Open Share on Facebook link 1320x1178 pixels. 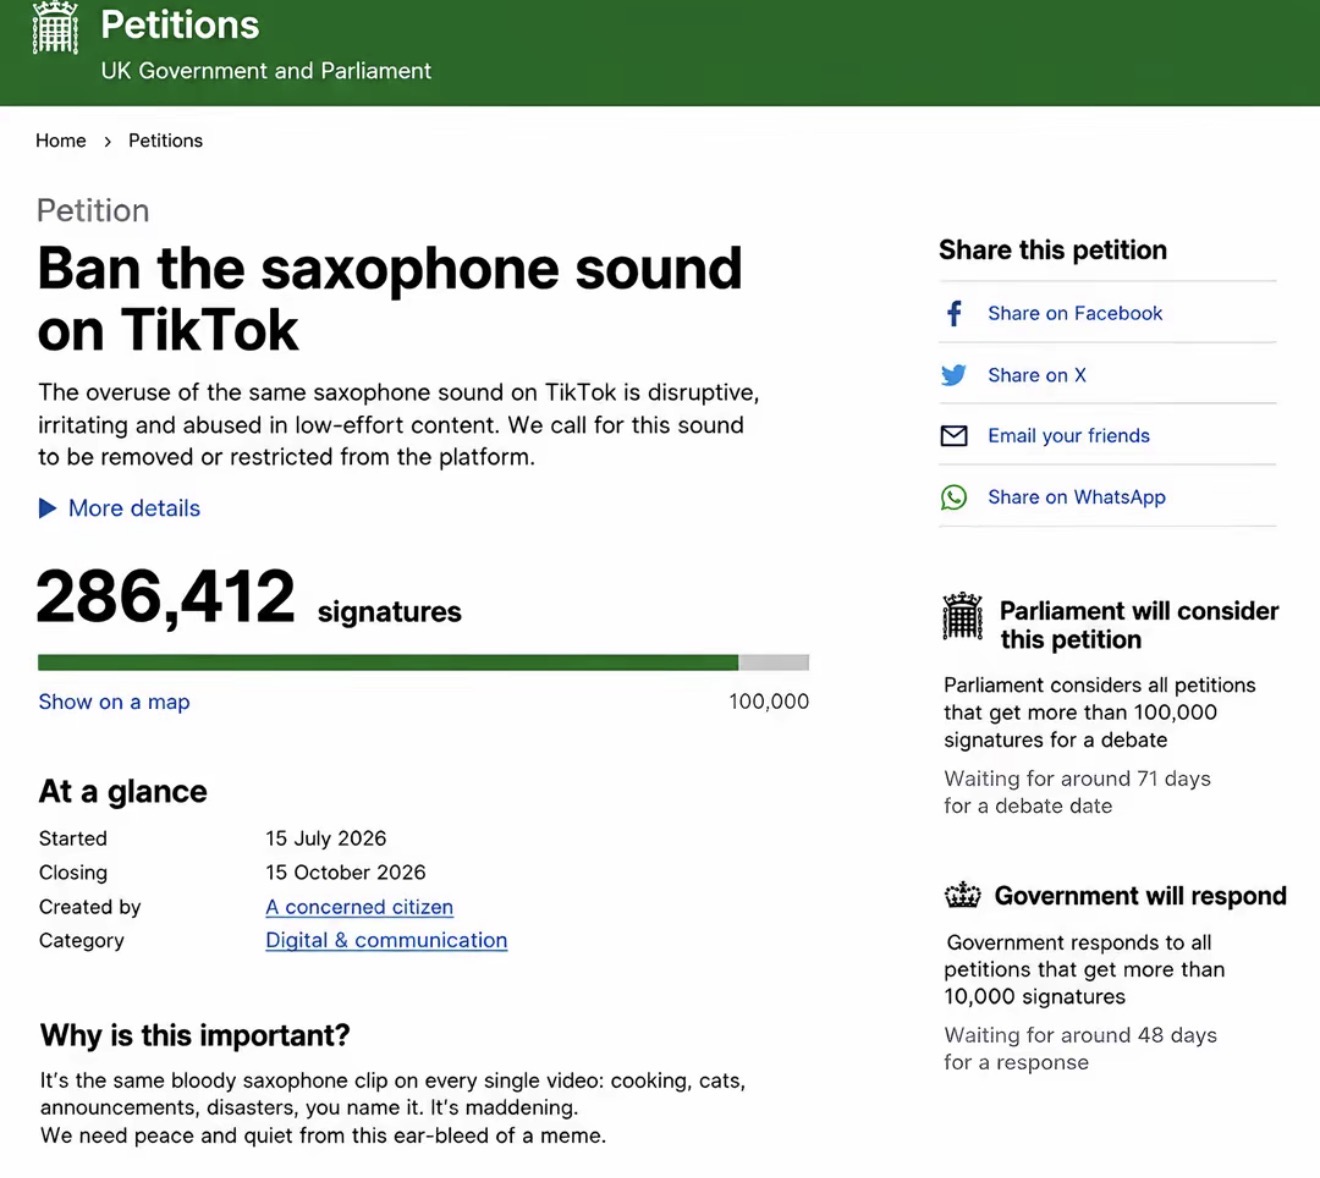pyautogui.click(x=1075, y=313)
